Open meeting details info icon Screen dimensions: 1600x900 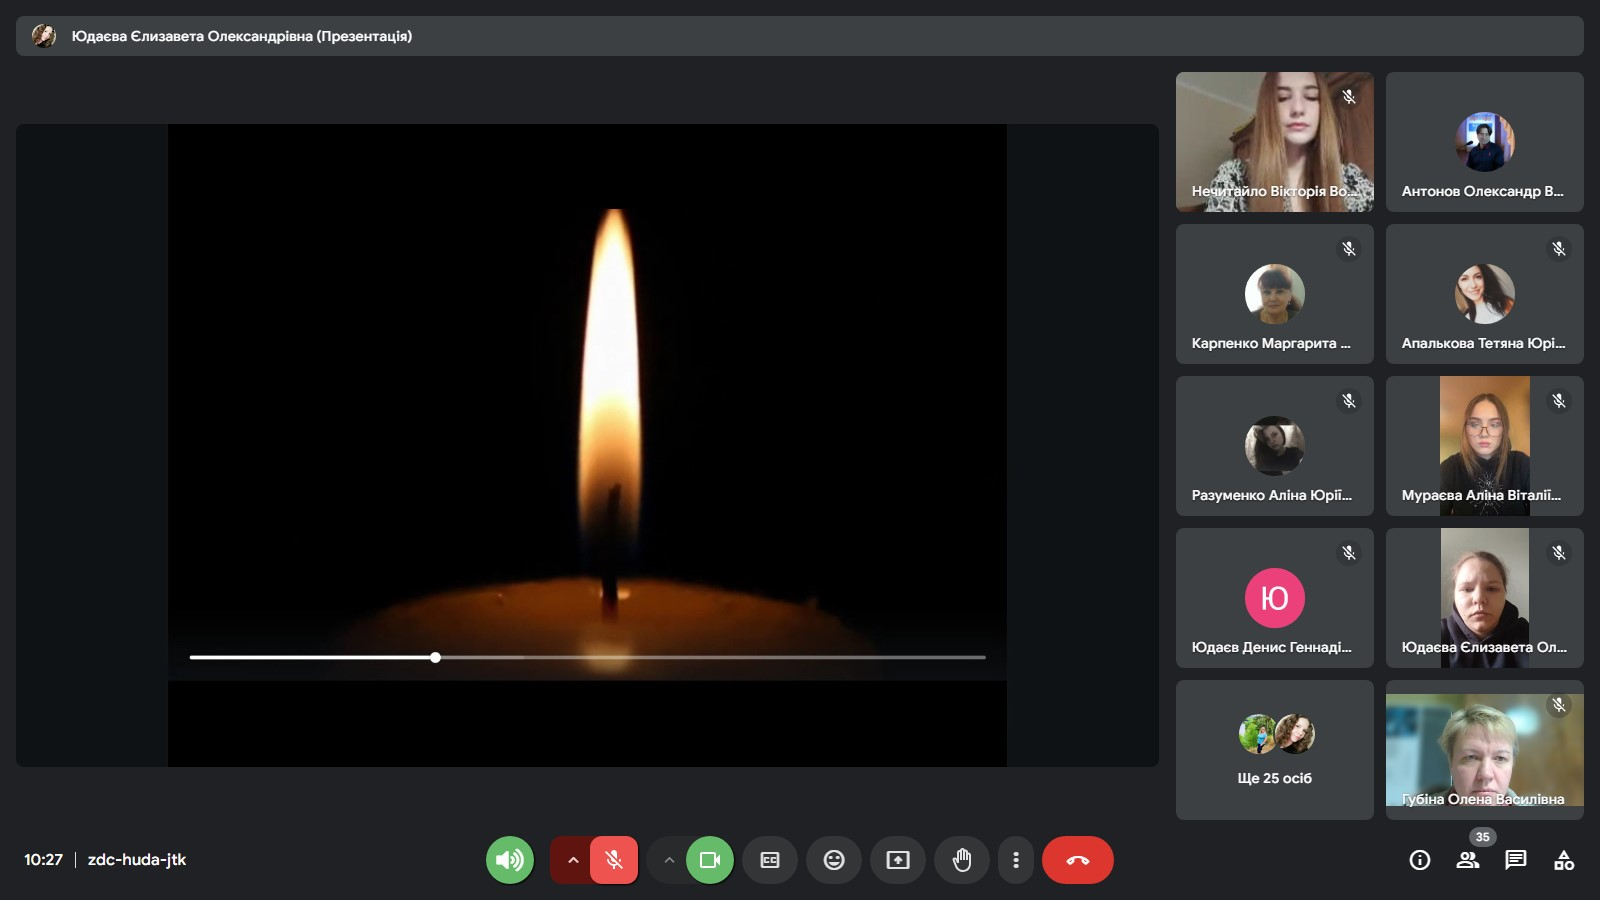point(1420,860)
